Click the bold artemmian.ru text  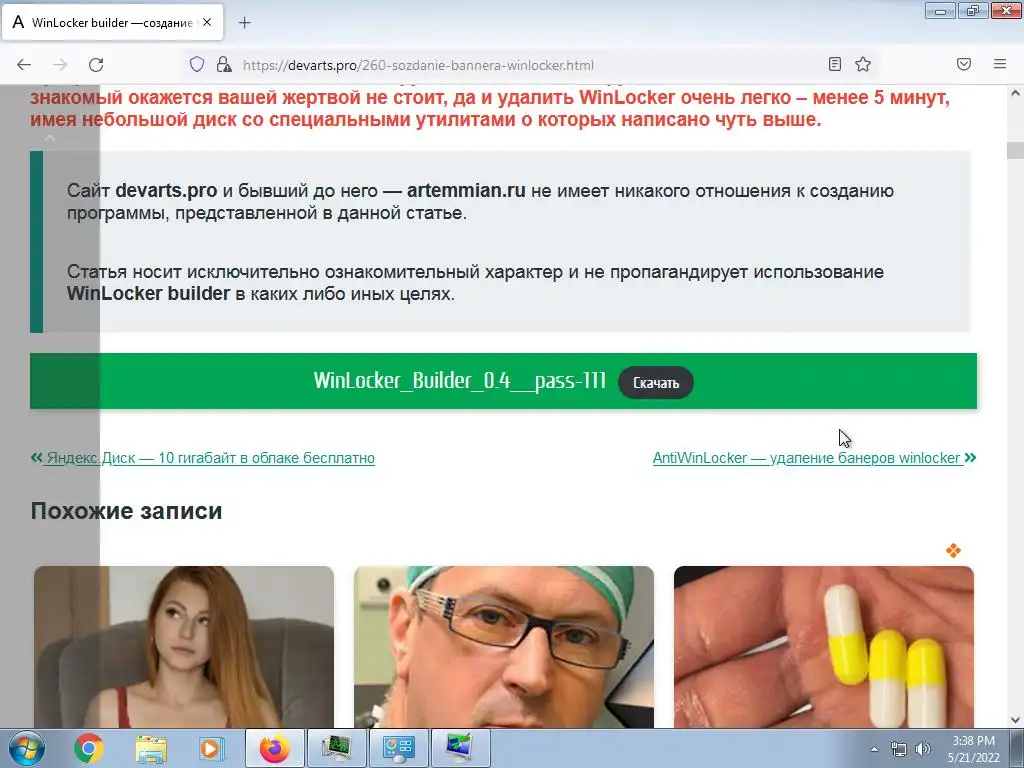(x=466, y=191)
